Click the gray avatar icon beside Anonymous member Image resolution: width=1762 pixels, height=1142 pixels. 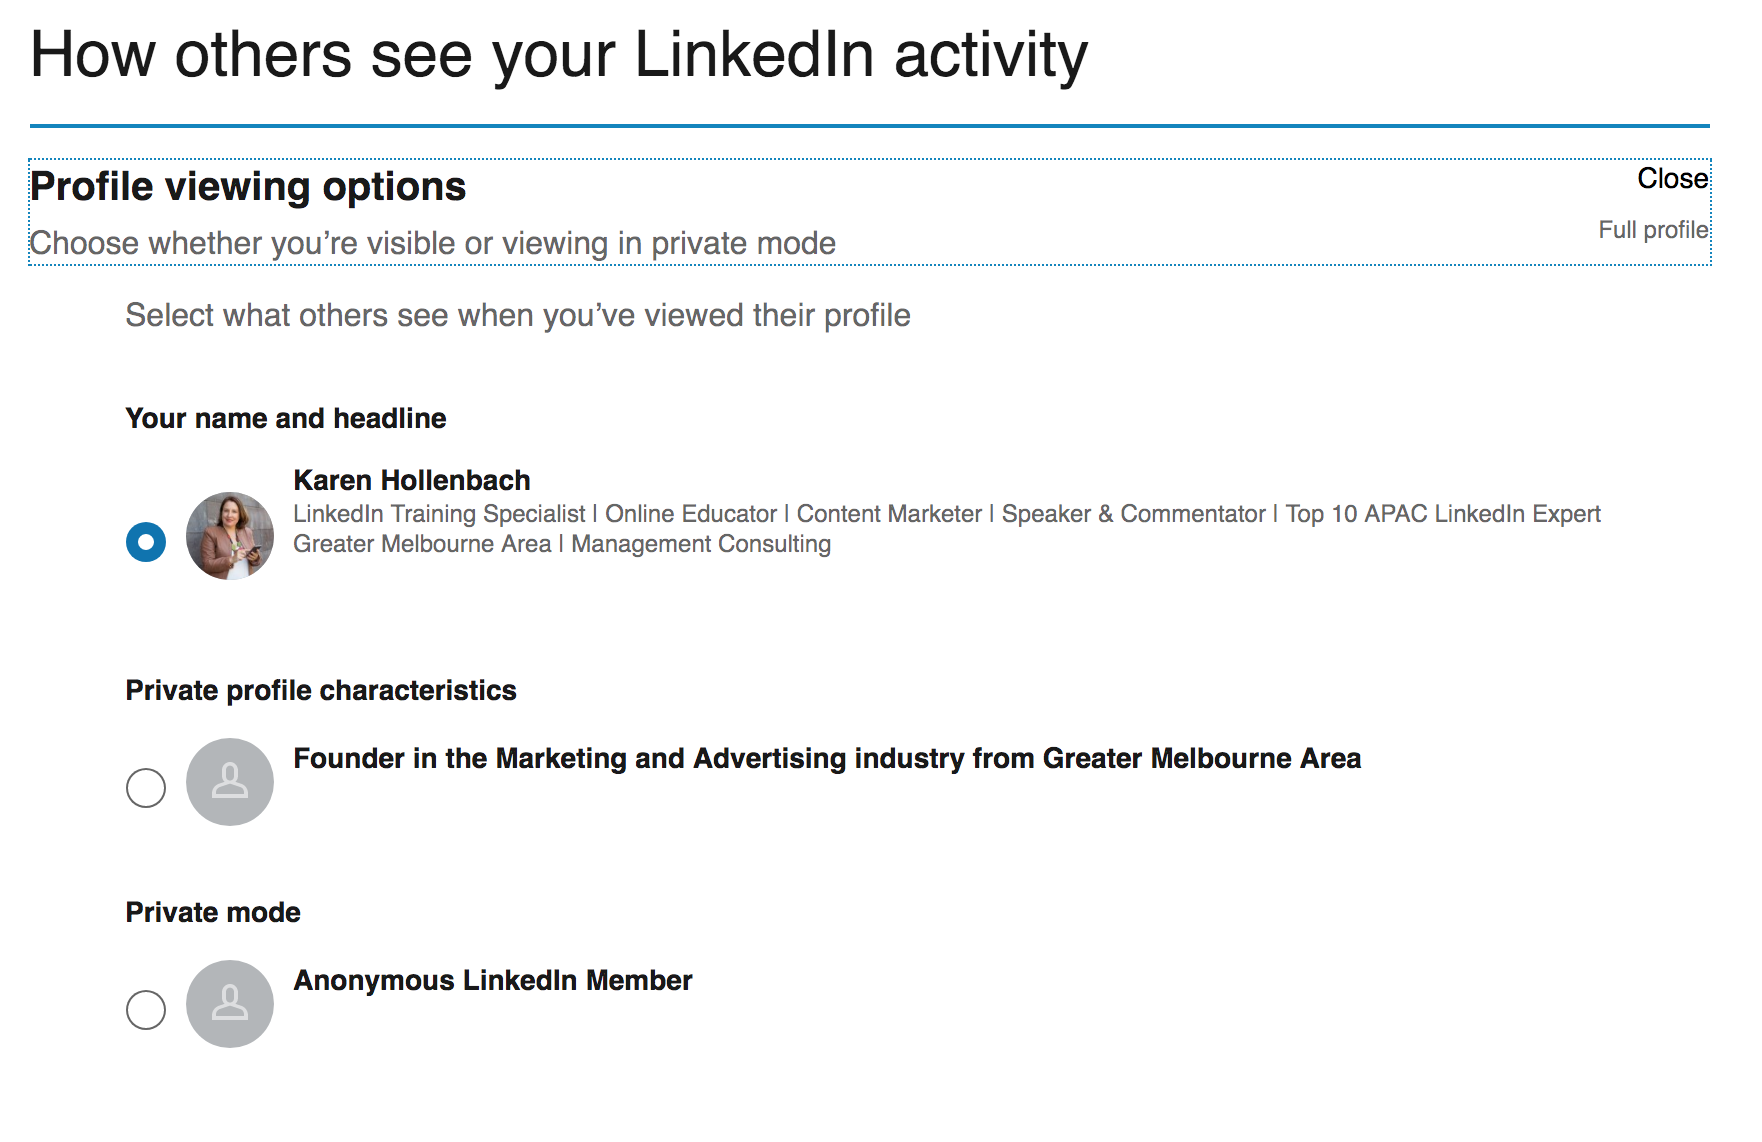(x=230, y=1004)
